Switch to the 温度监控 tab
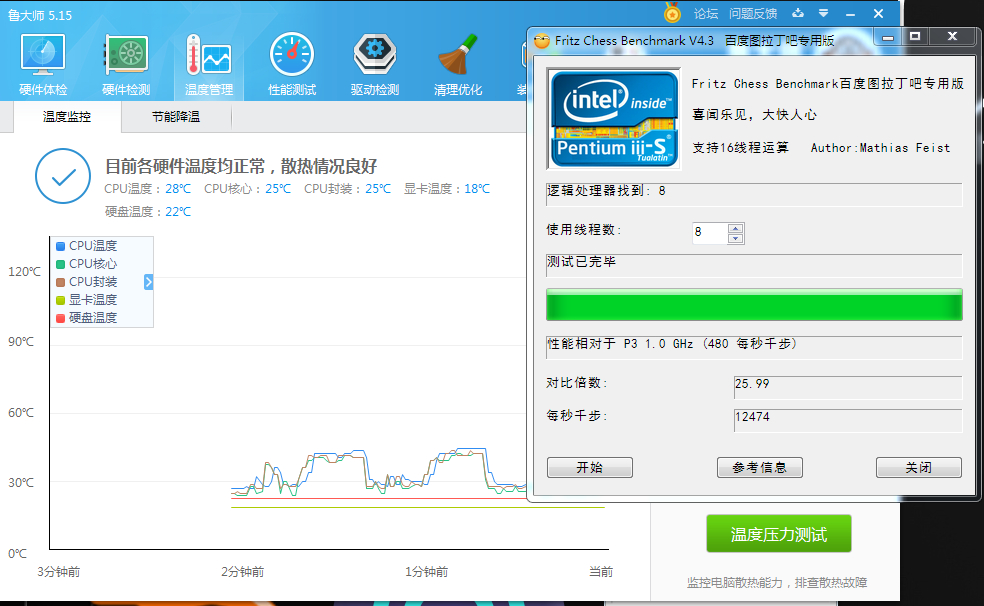This screenshot has height=606, width=984. (x=67, y=117)
